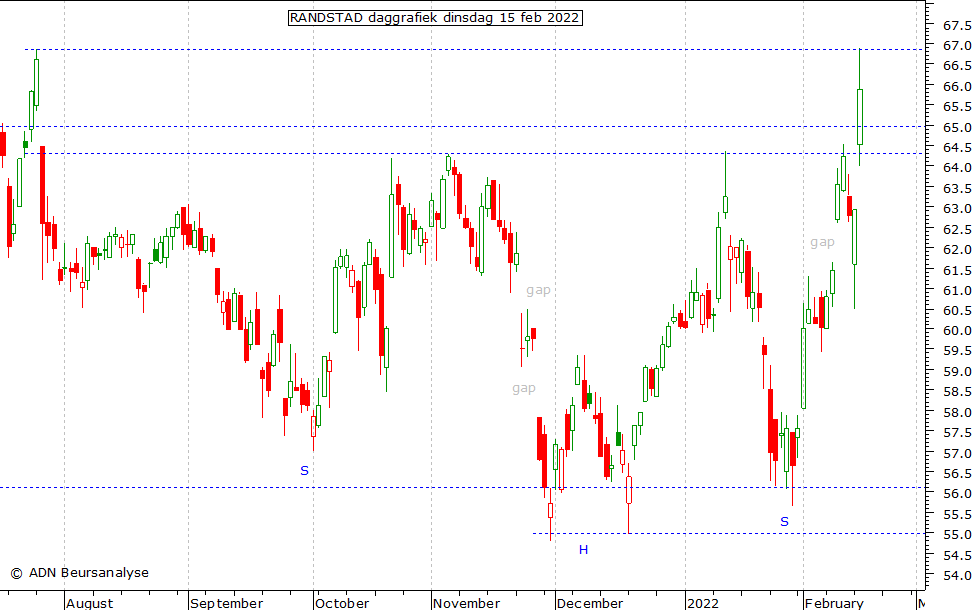The height and width of the screenshot is (610, 976).
Task: Click the 'September' month label
Action: [227, 603]
